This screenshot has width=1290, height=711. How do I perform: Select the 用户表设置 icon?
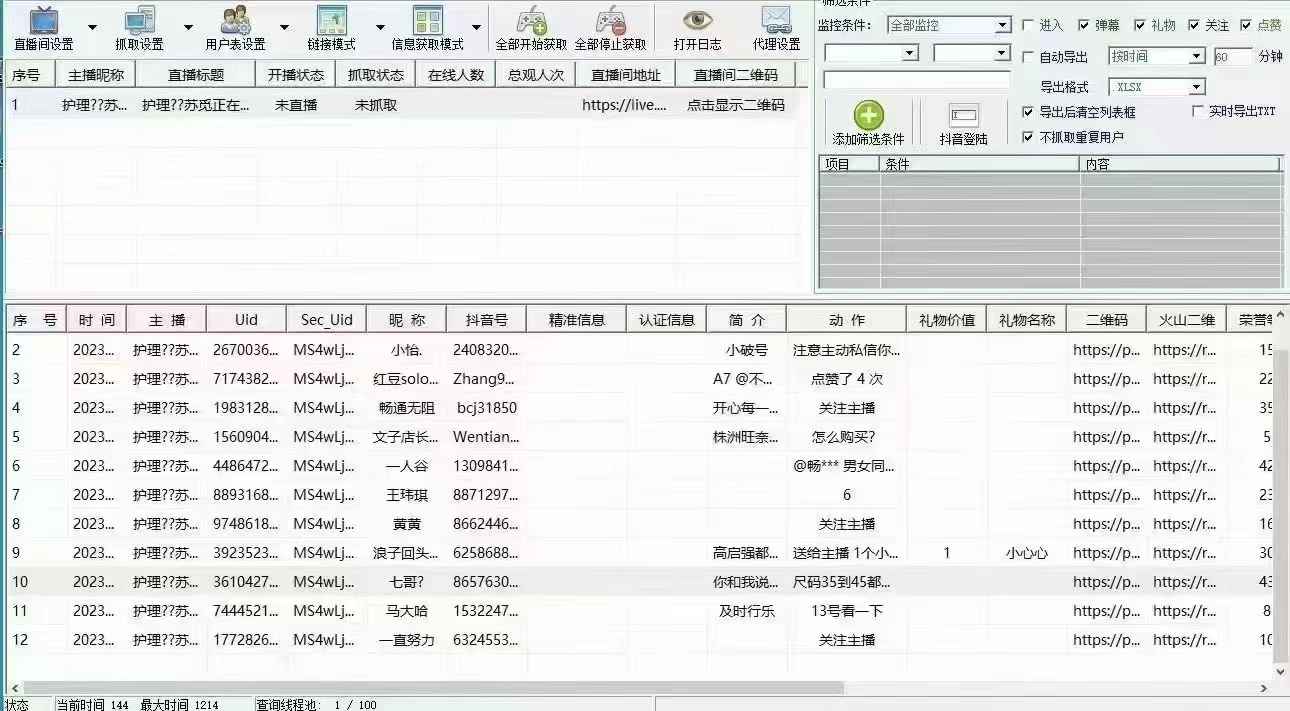(236, 19)
